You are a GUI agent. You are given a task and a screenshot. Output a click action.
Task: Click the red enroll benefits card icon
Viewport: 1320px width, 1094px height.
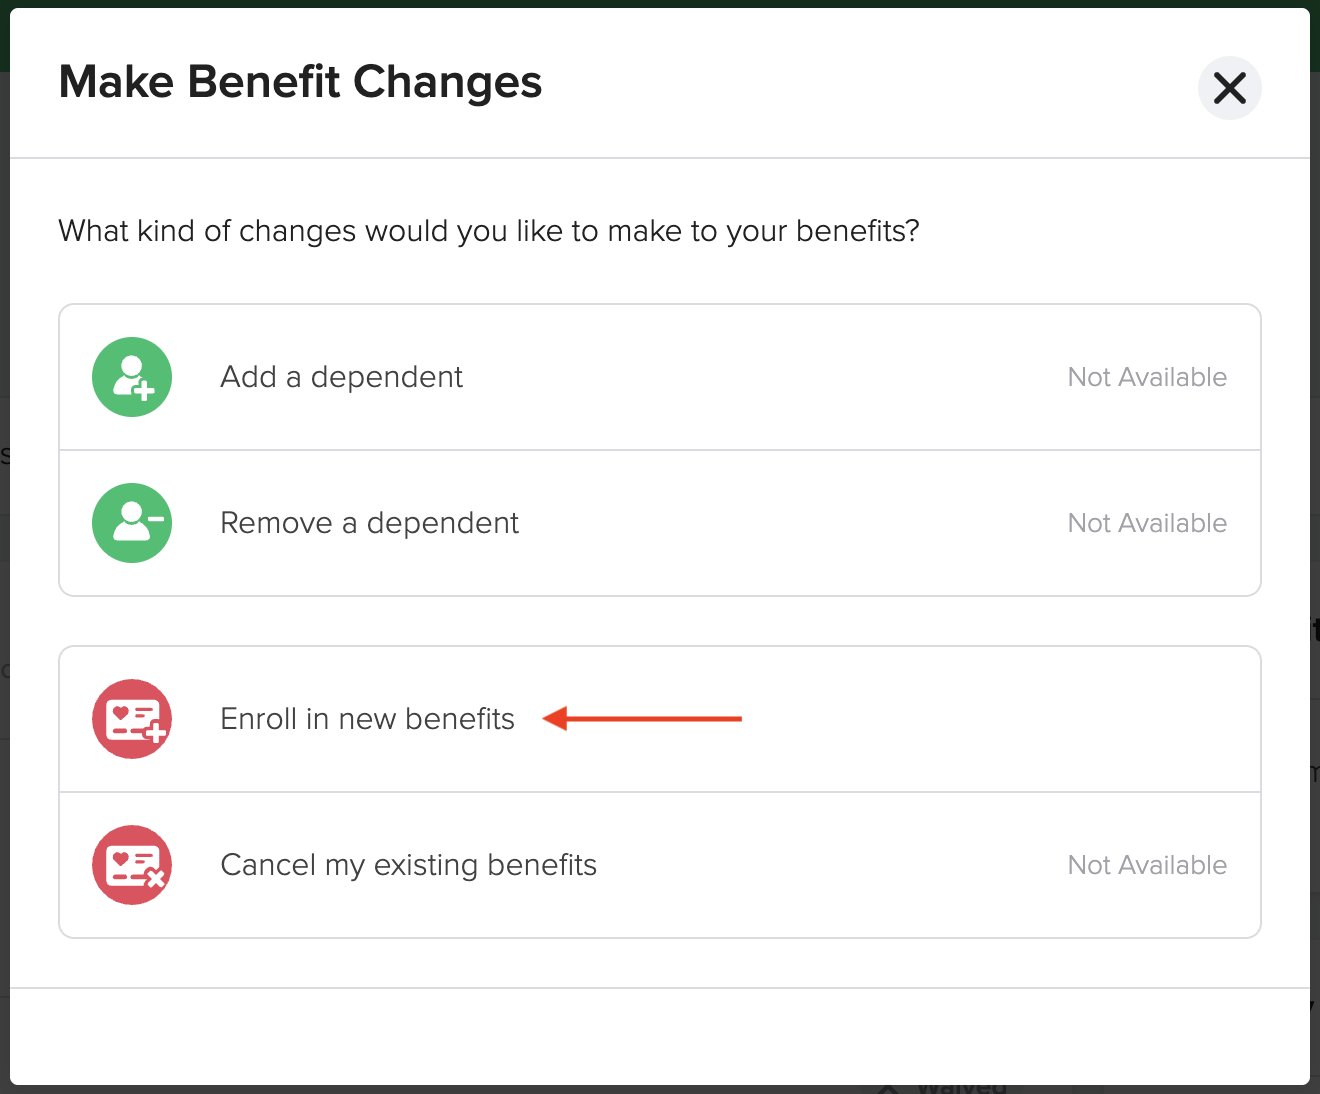point(132,718)
